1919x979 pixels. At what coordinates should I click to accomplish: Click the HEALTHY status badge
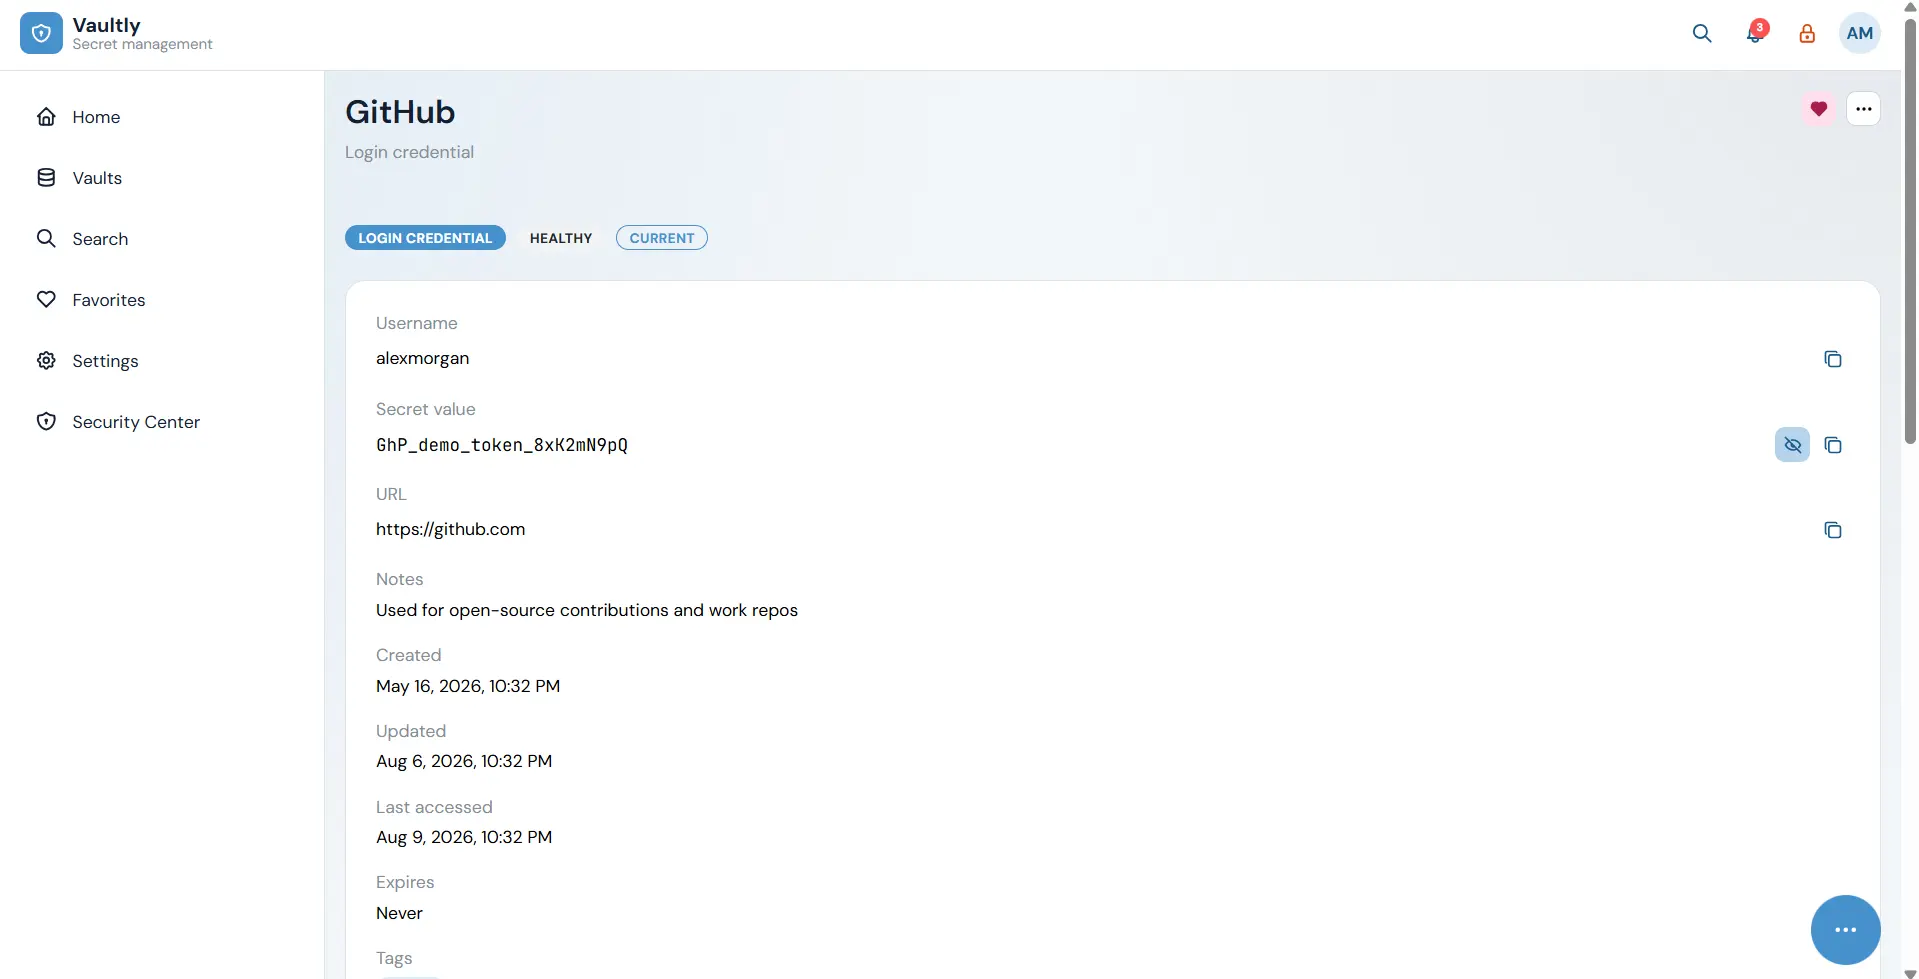pyautogui.click(x=561, y=238)
